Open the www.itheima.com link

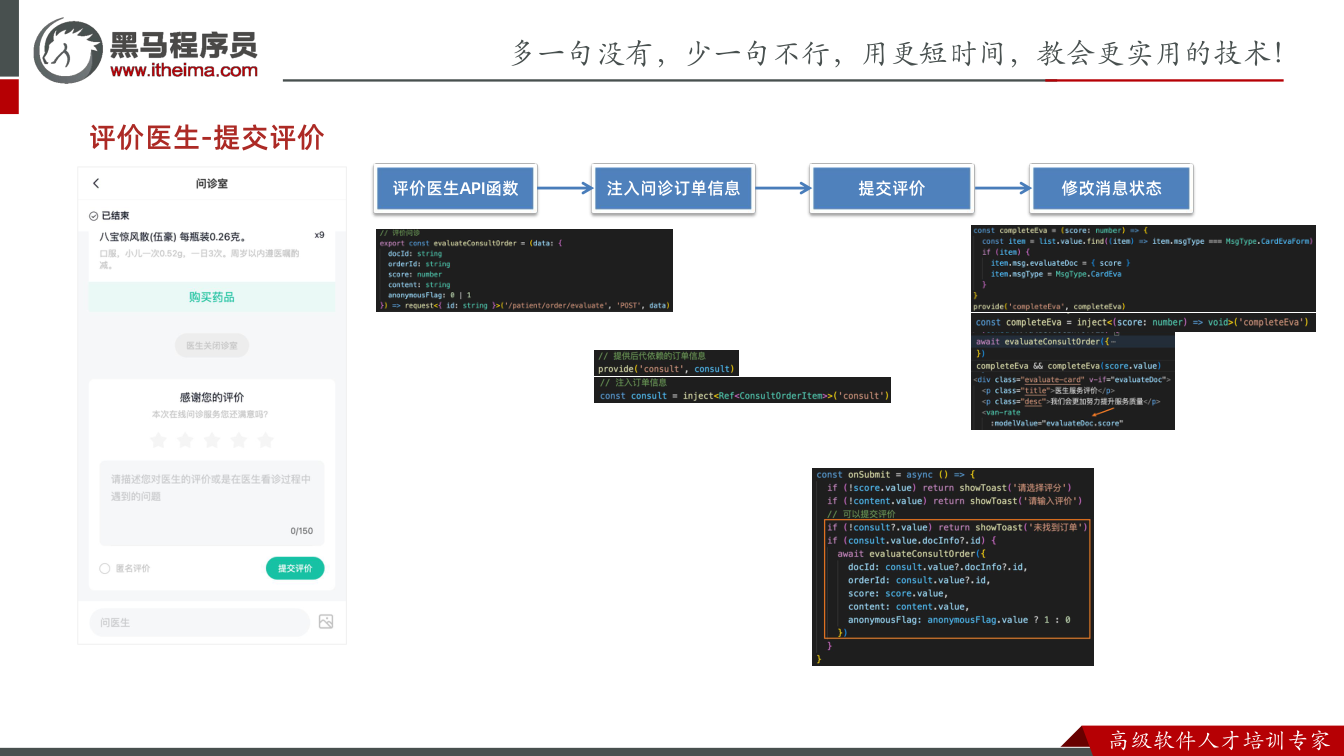point(184,70)
